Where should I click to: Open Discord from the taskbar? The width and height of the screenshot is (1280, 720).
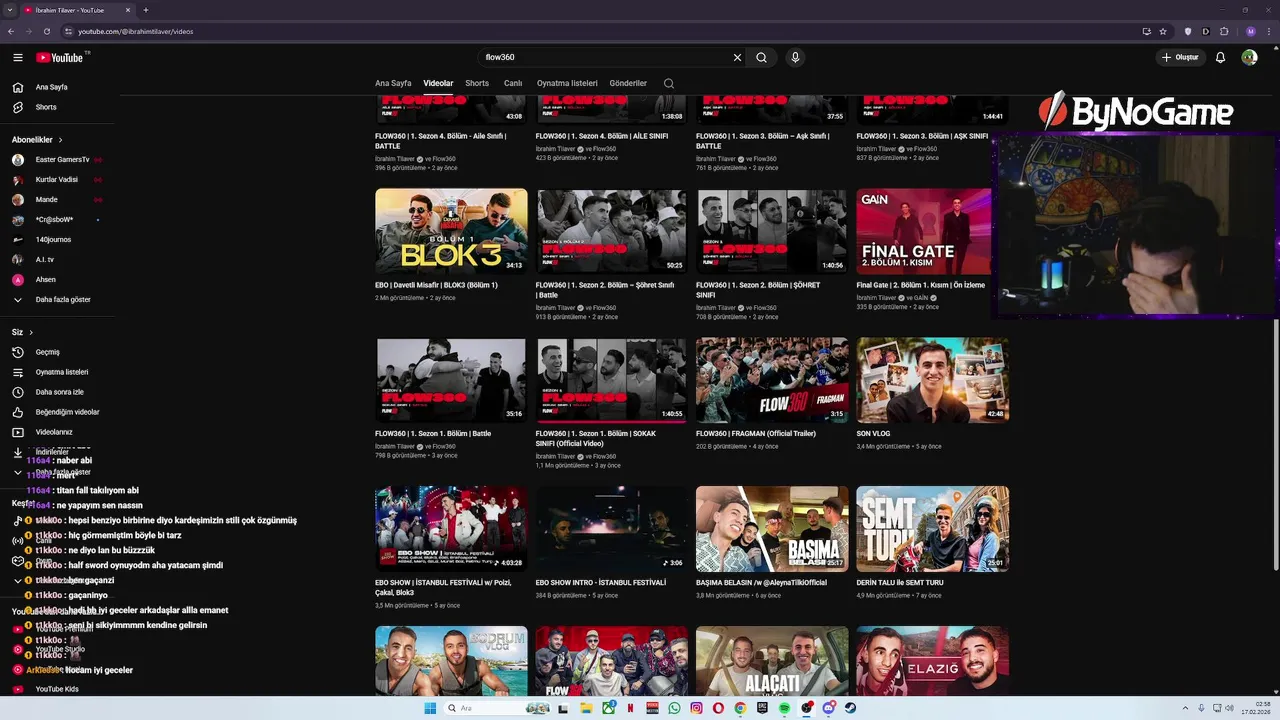pyautogui.click(x=828, y=708)
